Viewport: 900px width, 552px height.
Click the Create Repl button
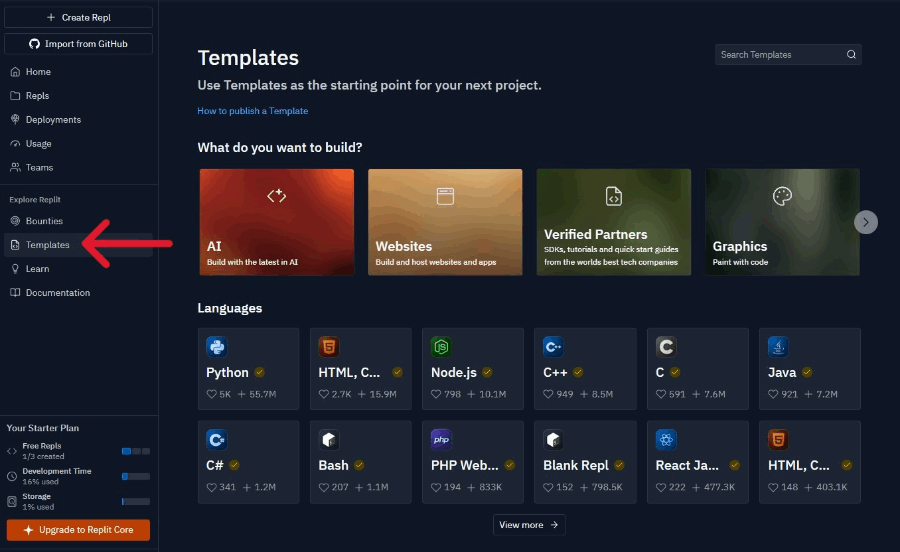(x=79, y=17)
